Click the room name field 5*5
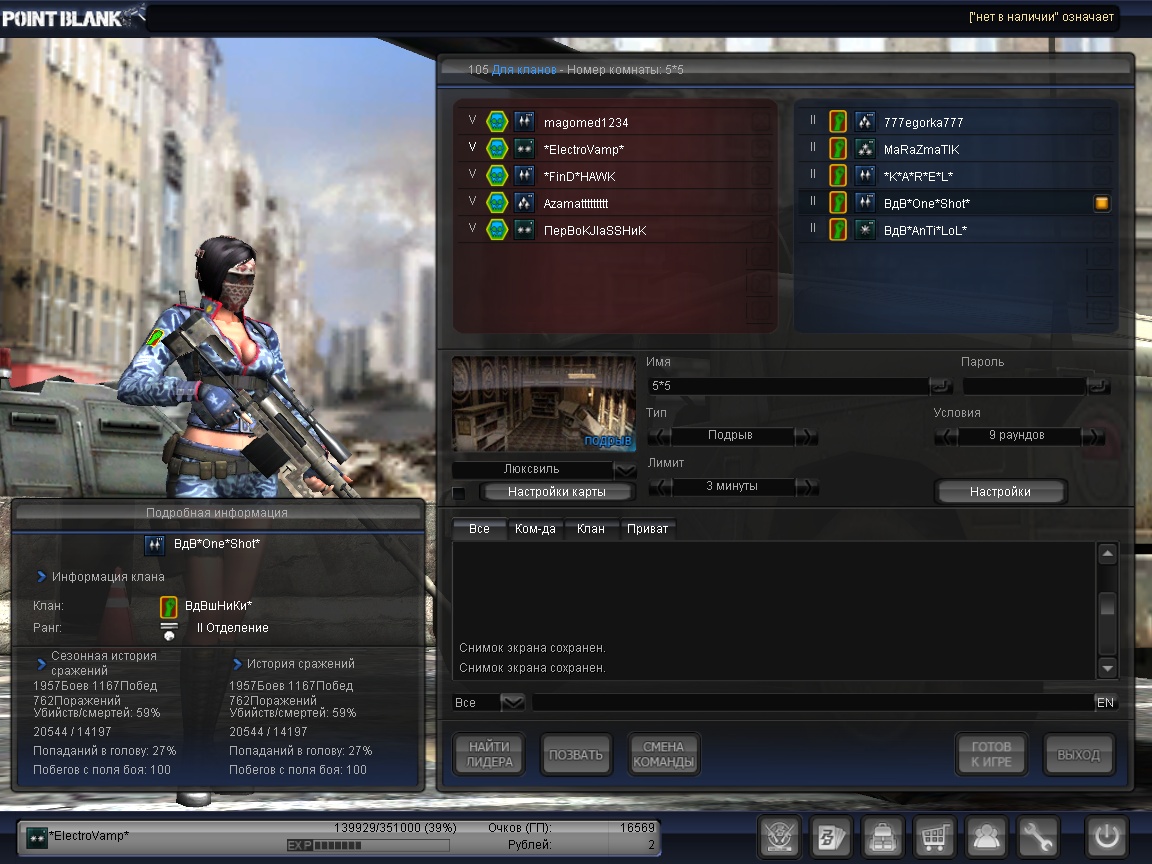 click(x=788, y=386)
